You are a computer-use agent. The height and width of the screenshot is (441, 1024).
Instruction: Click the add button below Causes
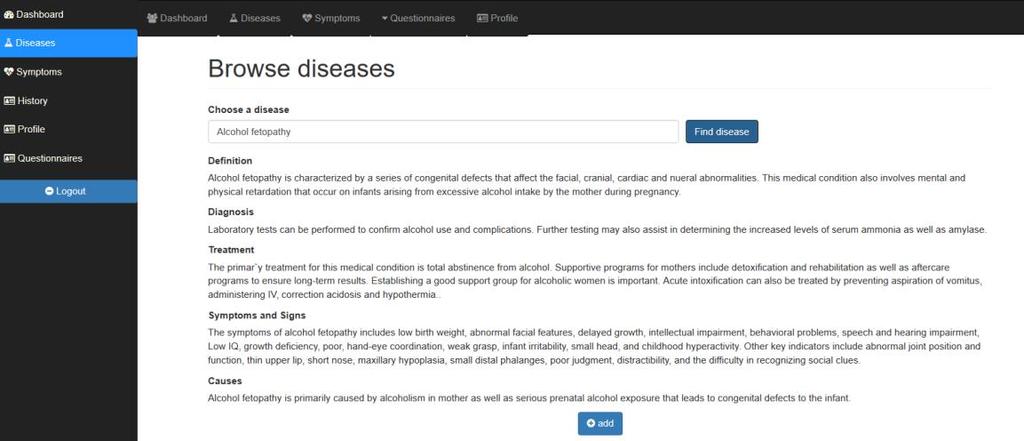[600, 423]
